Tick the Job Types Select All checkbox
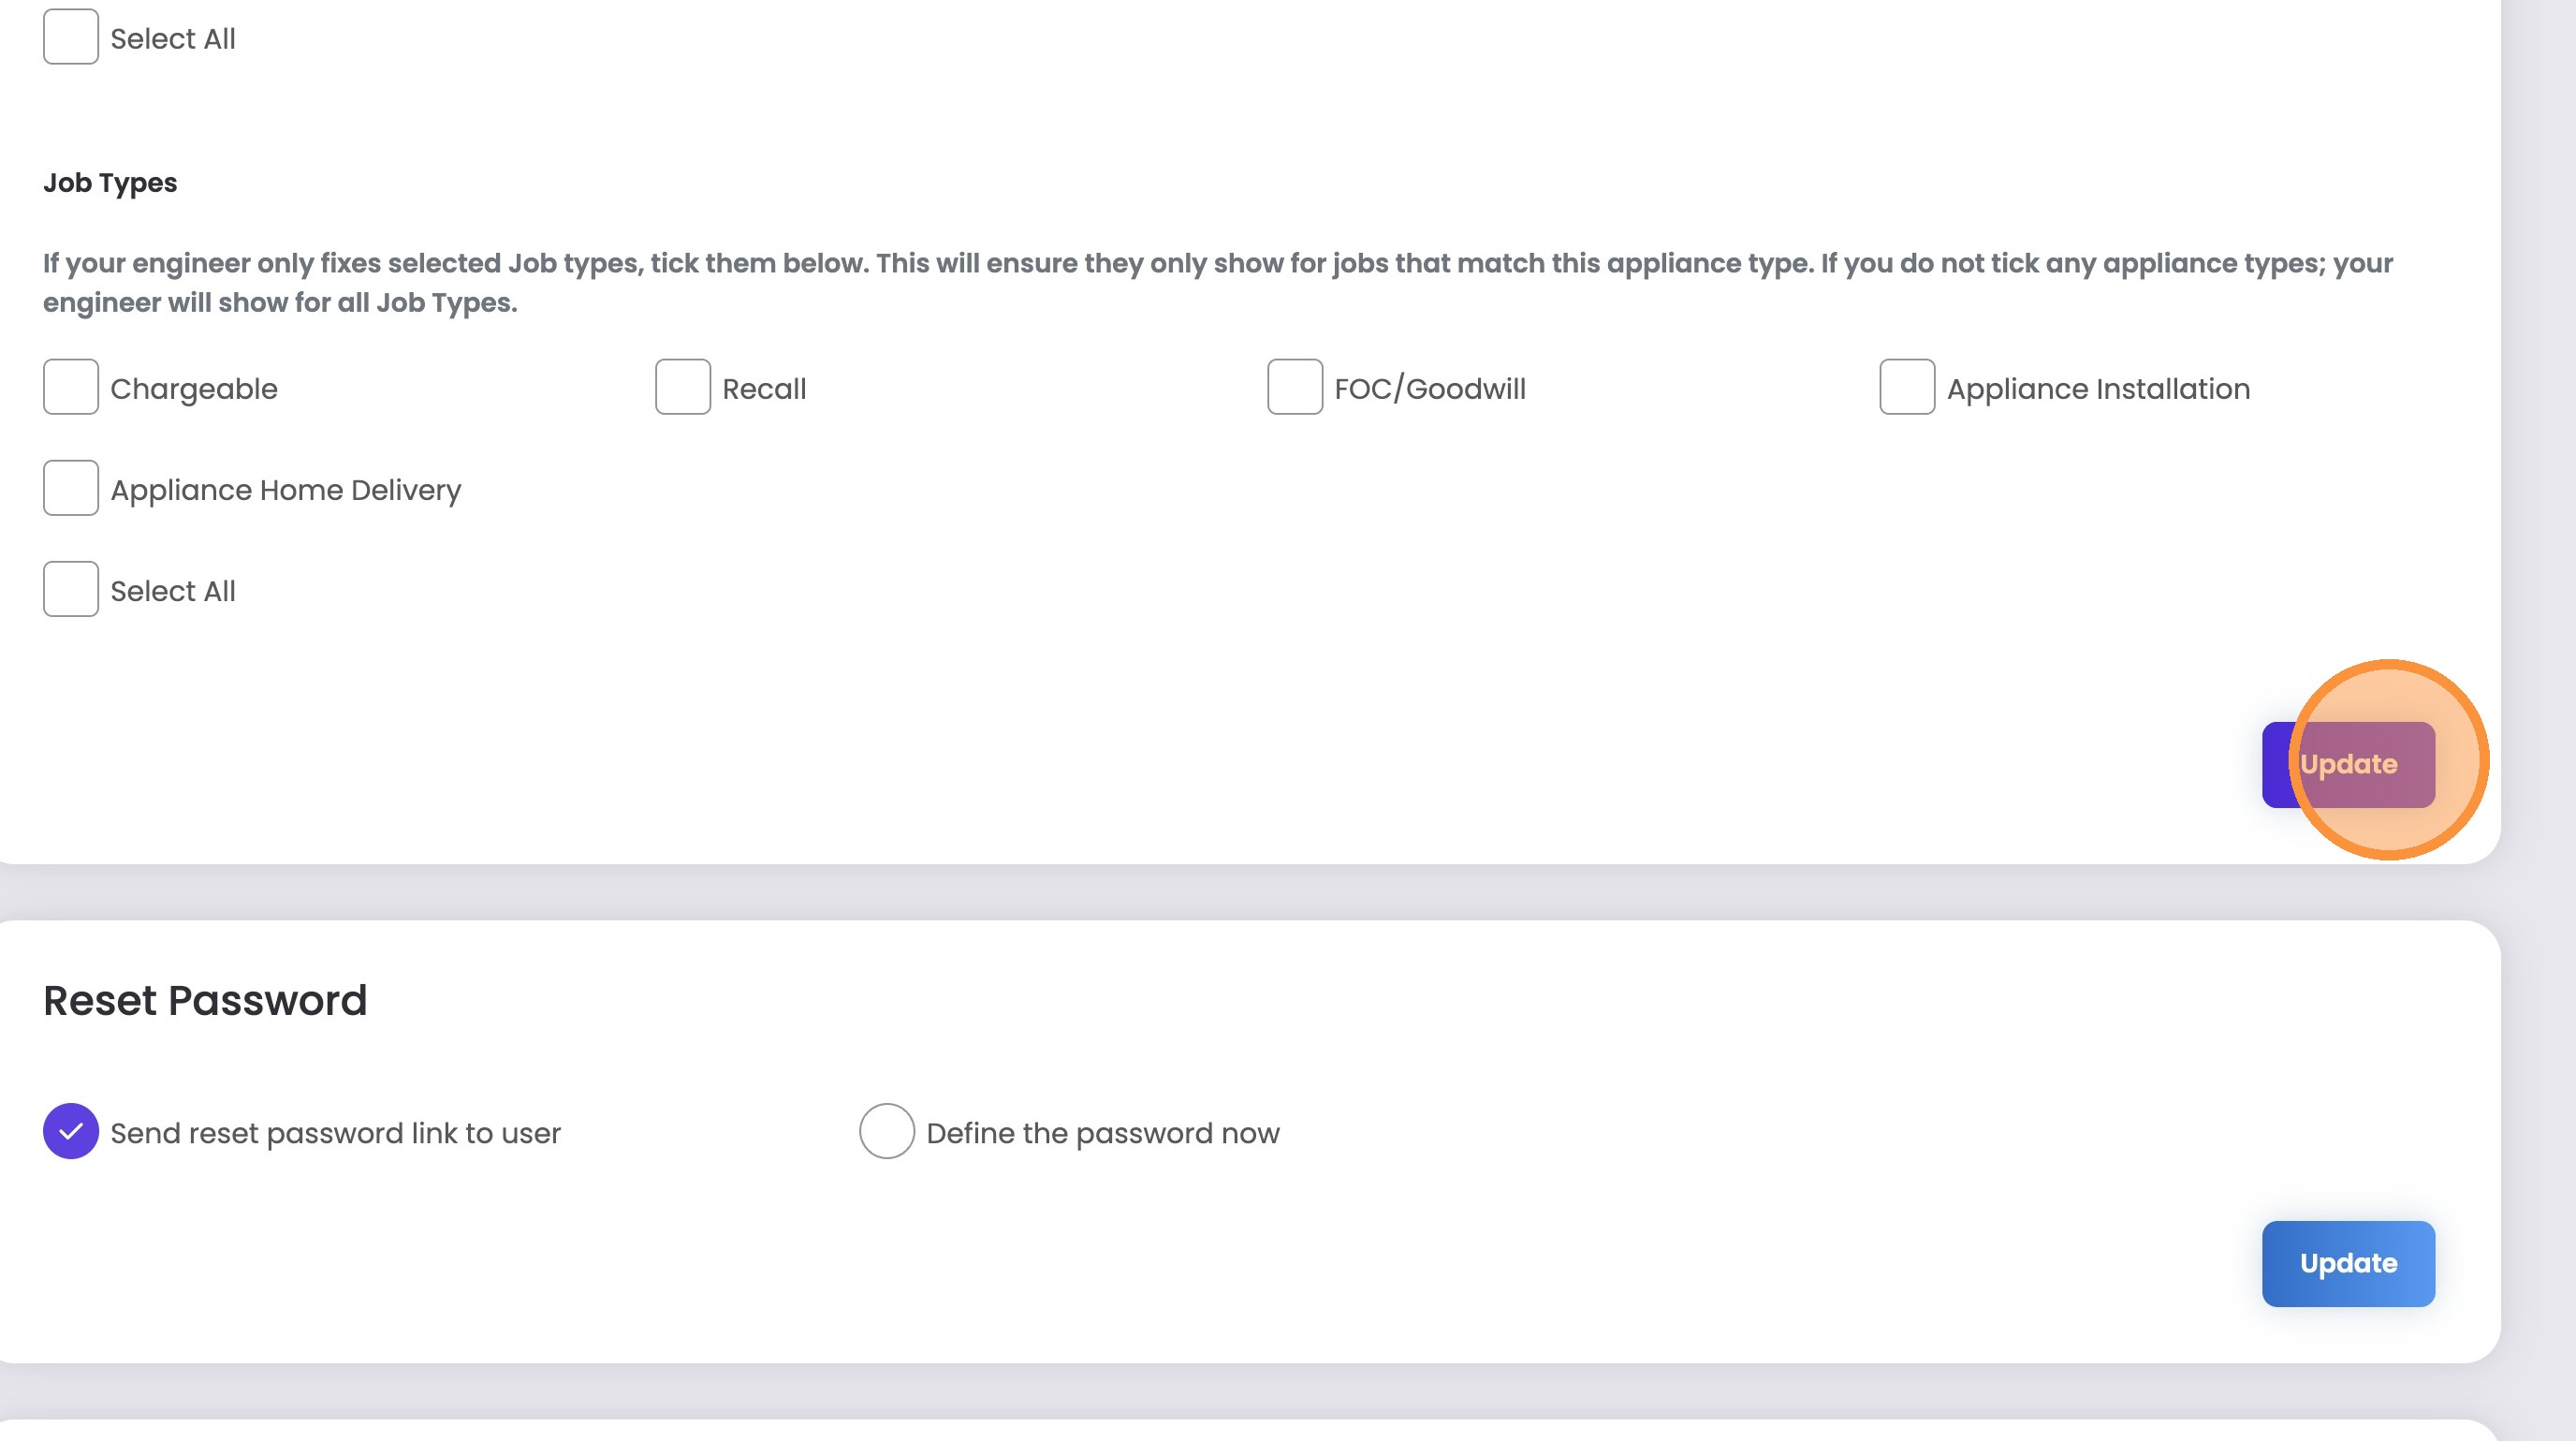This screenshot has width=2576, height=1441. pyautogui.click(x=70, y=589)
